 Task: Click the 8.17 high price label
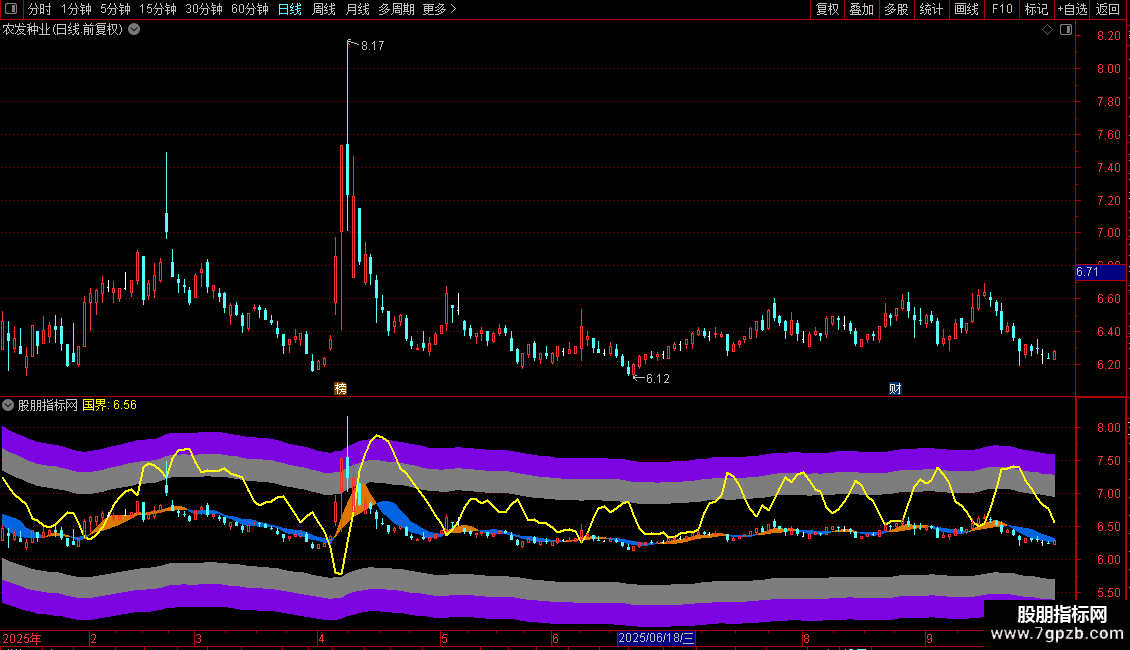coord(373,45)
